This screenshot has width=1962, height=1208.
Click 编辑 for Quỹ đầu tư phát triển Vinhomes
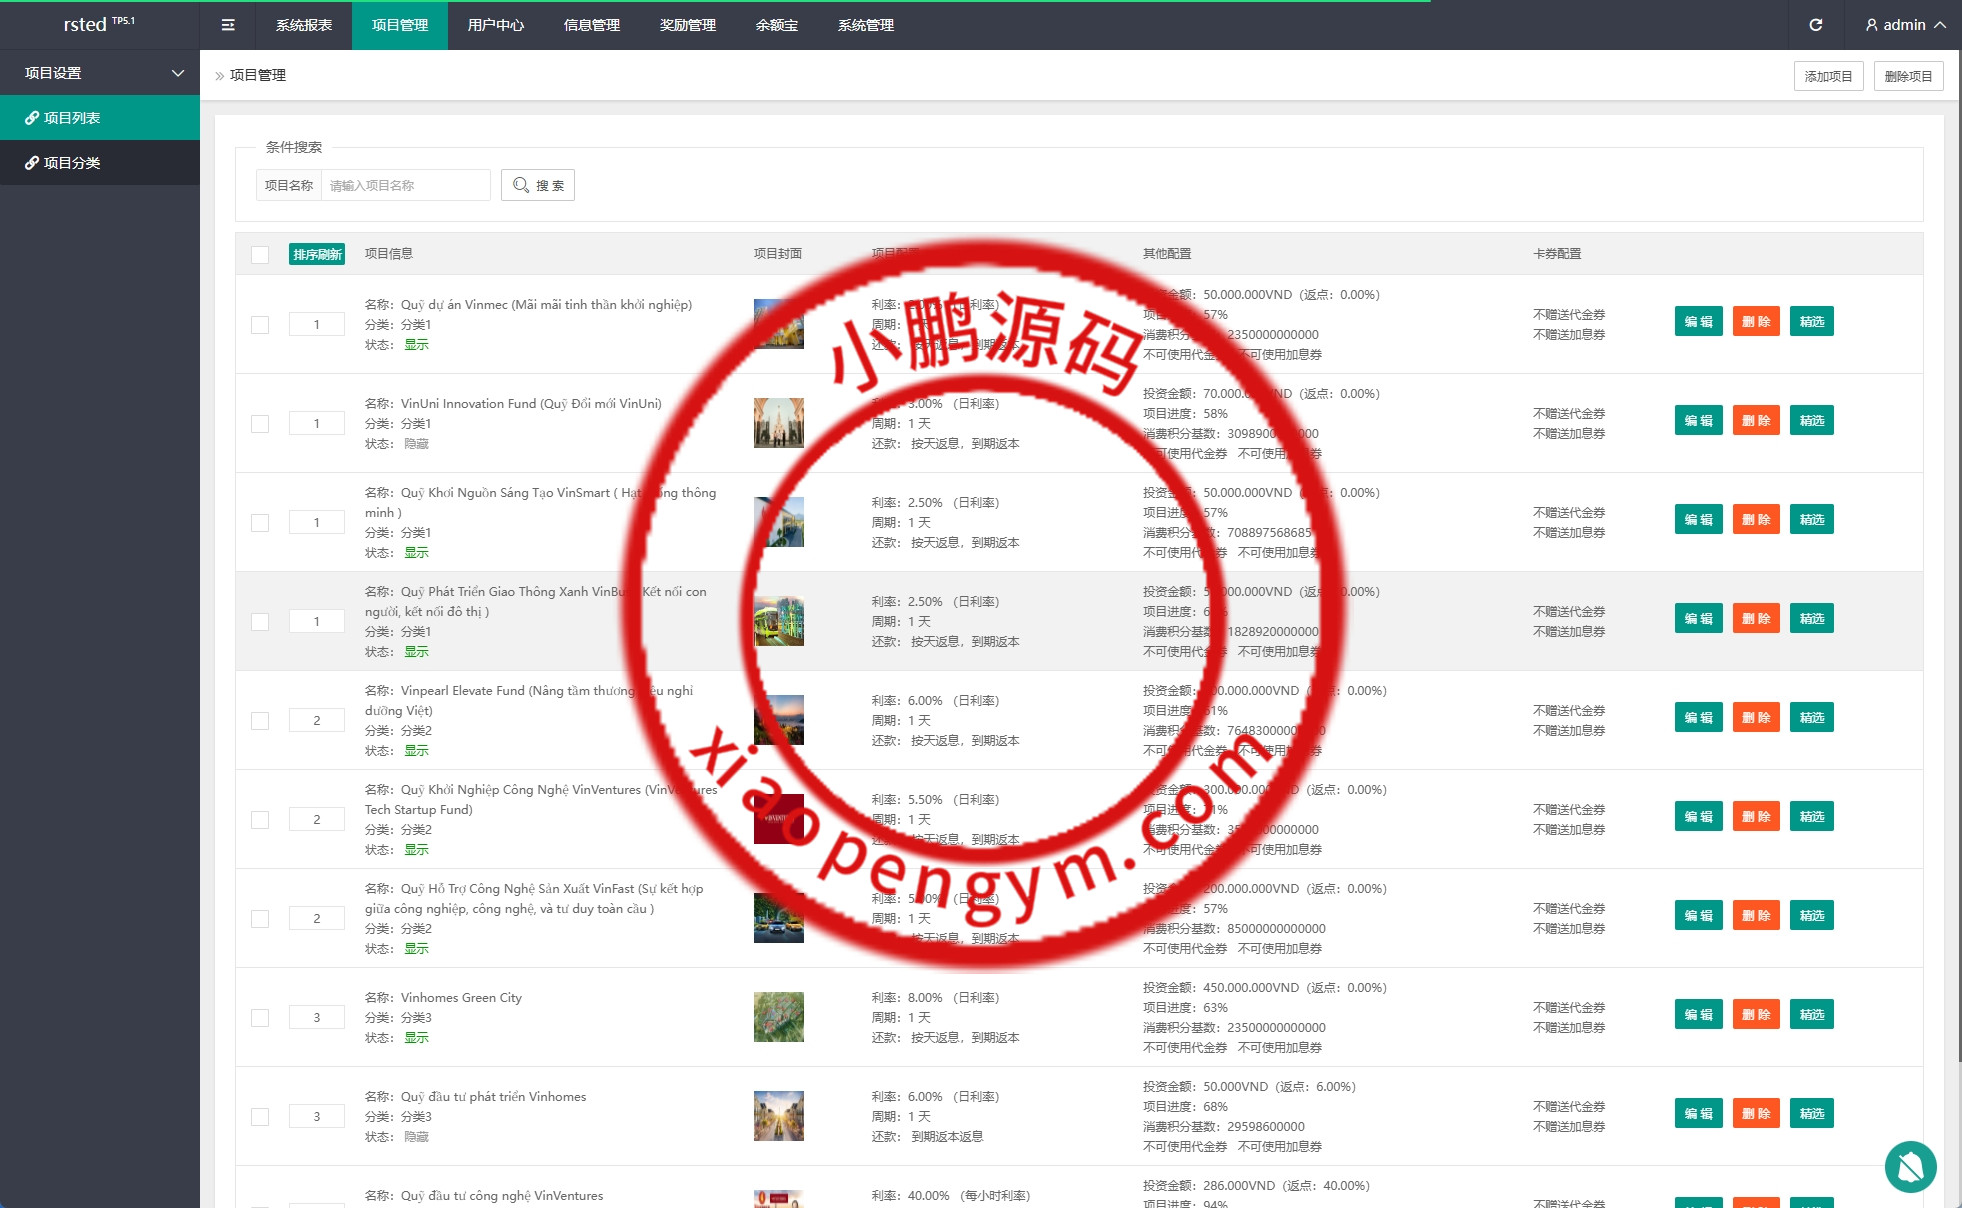click(1699, 1113)
